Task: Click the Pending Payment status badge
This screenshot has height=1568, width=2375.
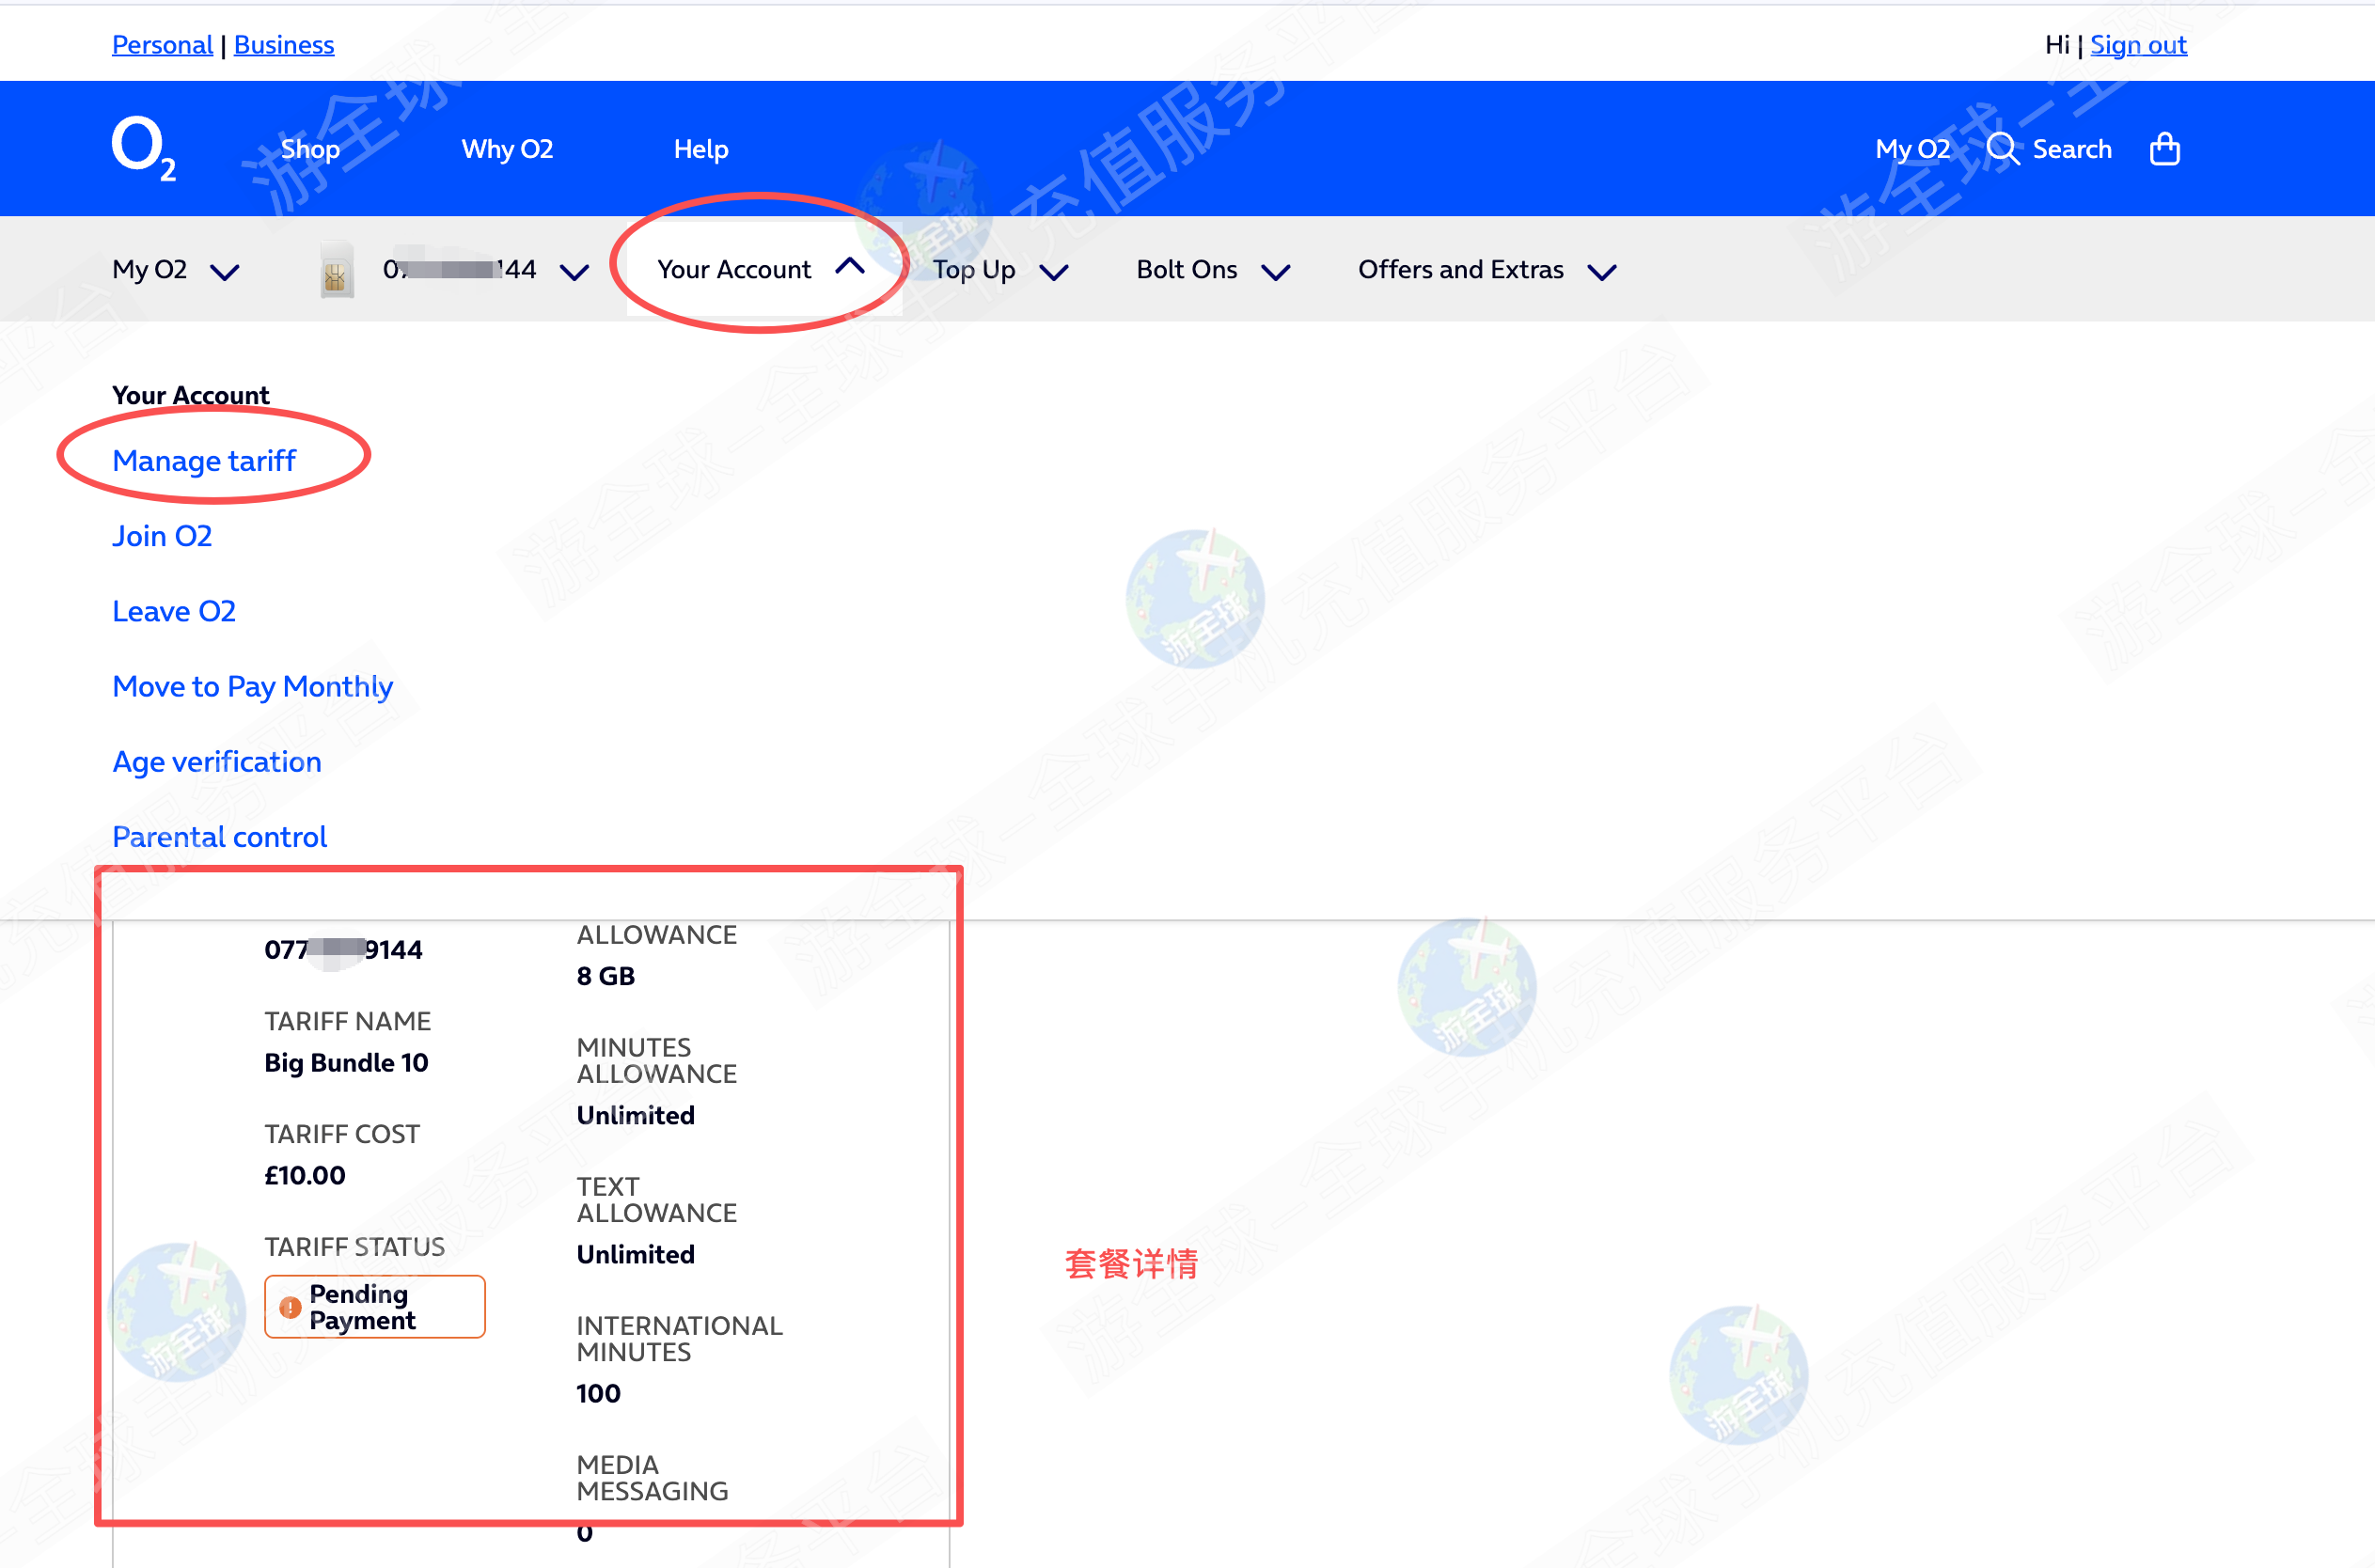Action: 375,1307
